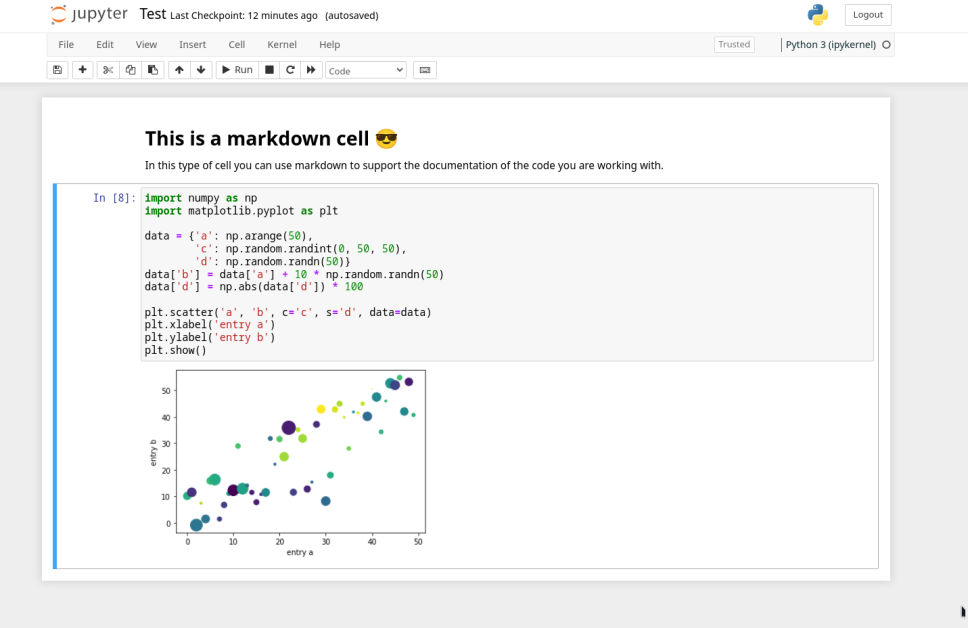Viewport: 968px width, 628px height.
Task: Open the command palette keyboard icon
Action: tap(425, 70)
